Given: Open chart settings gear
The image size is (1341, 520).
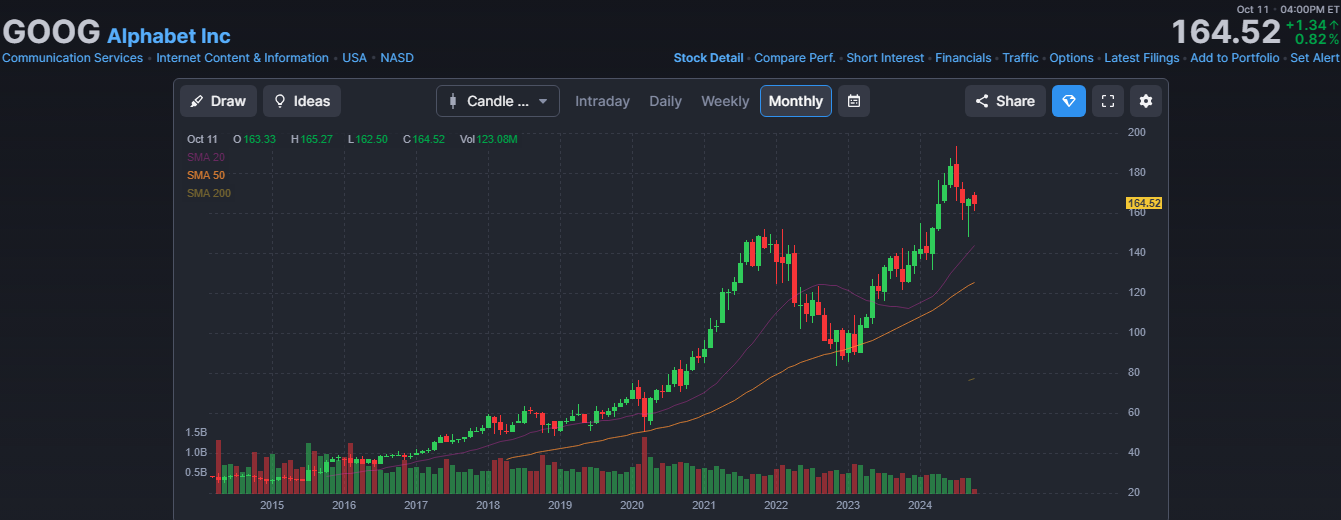Looking at the screenshot, I should pyautogui.click(x=1146, y=101).
